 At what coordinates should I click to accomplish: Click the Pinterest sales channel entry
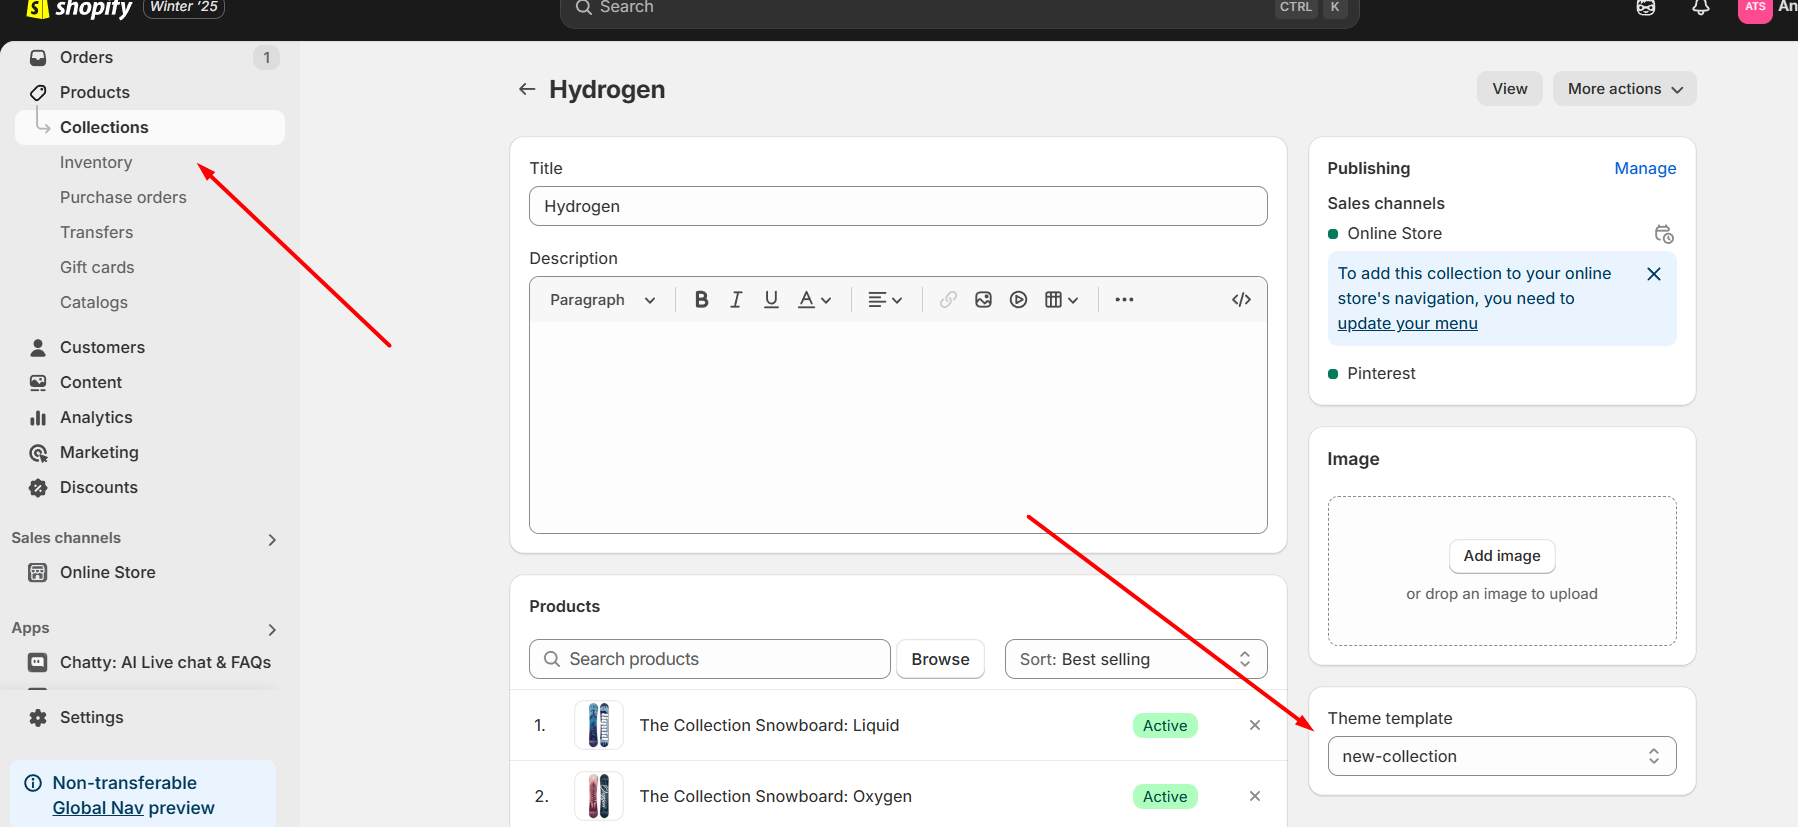point(1381,373)
